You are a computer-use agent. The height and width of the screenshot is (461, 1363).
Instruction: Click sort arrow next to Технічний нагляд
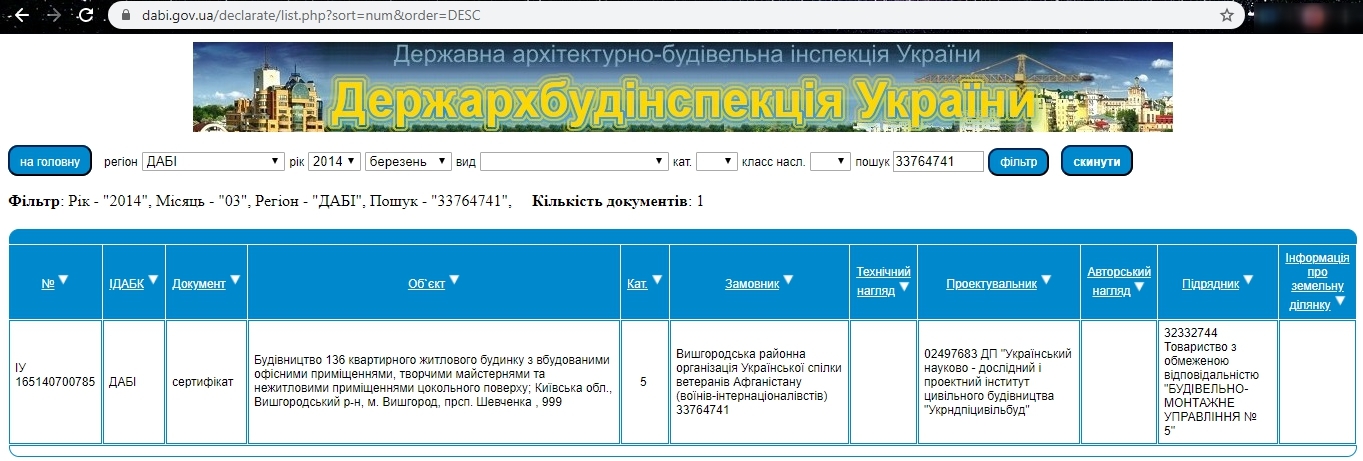[904, 287]
